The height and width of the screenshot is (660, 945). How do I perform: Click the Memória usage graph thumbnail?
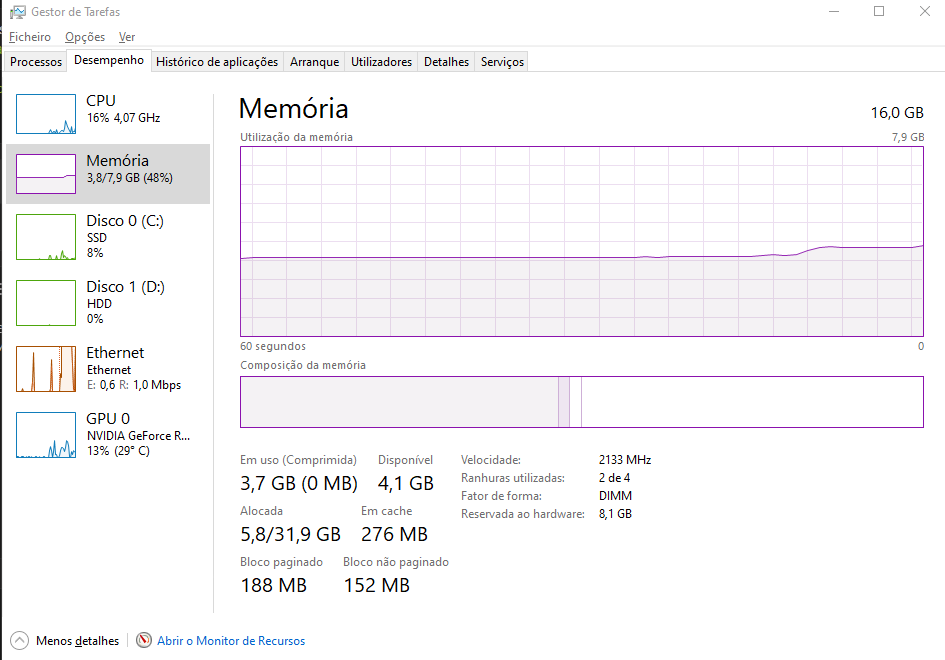point(46,174)
